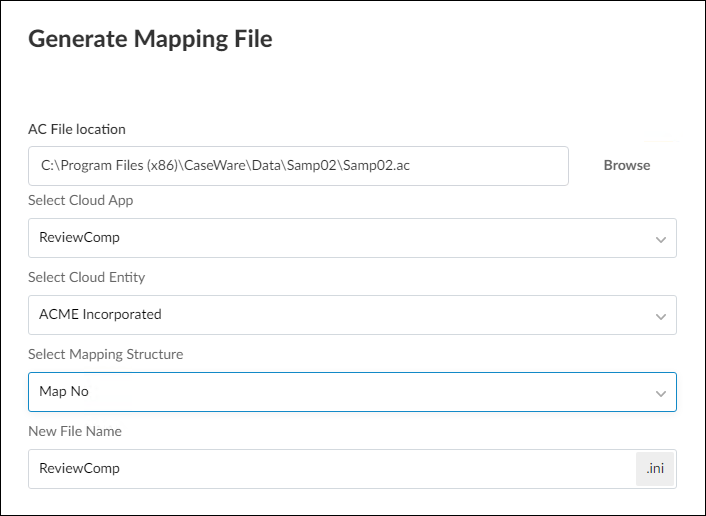Click the AC File location path field

click(298, 166)
